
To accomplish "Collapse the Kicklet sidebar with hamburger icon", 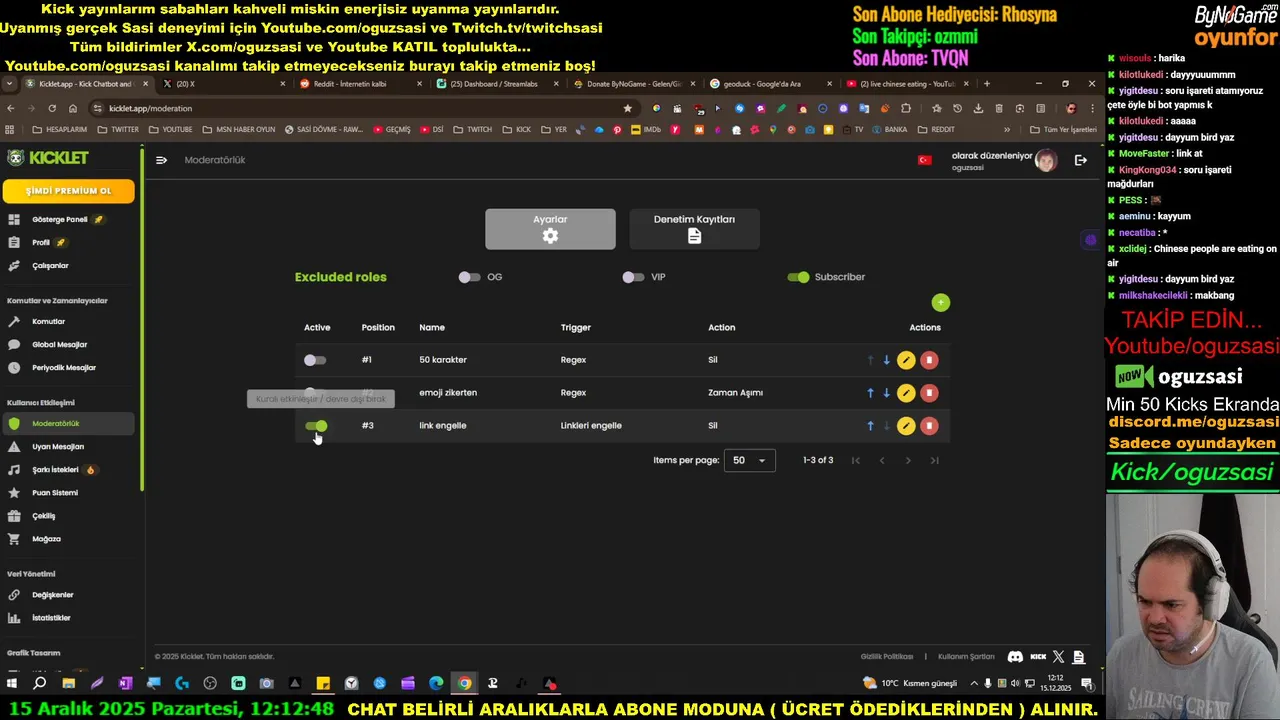I will pyautogui.click(x=161, y=160).
